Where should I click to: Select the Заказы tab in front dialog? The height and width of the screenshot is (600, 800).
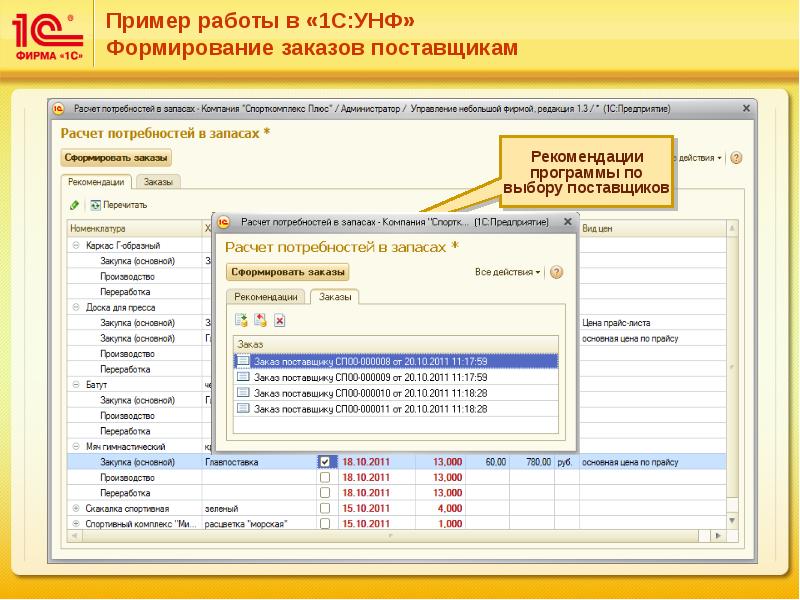[335, 296]
